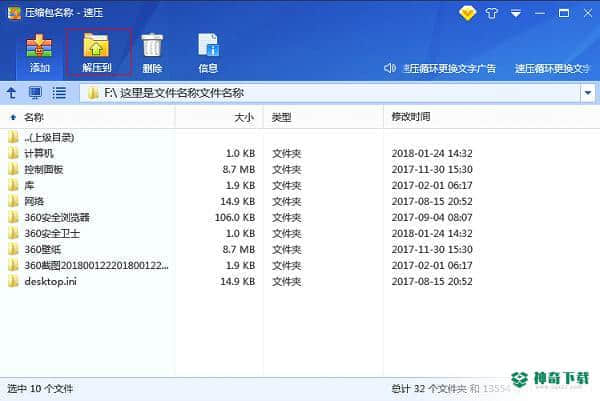The image size is (600, 401).
Task: Click the folder icon of 计算机 row
Action: coord(13,153)
